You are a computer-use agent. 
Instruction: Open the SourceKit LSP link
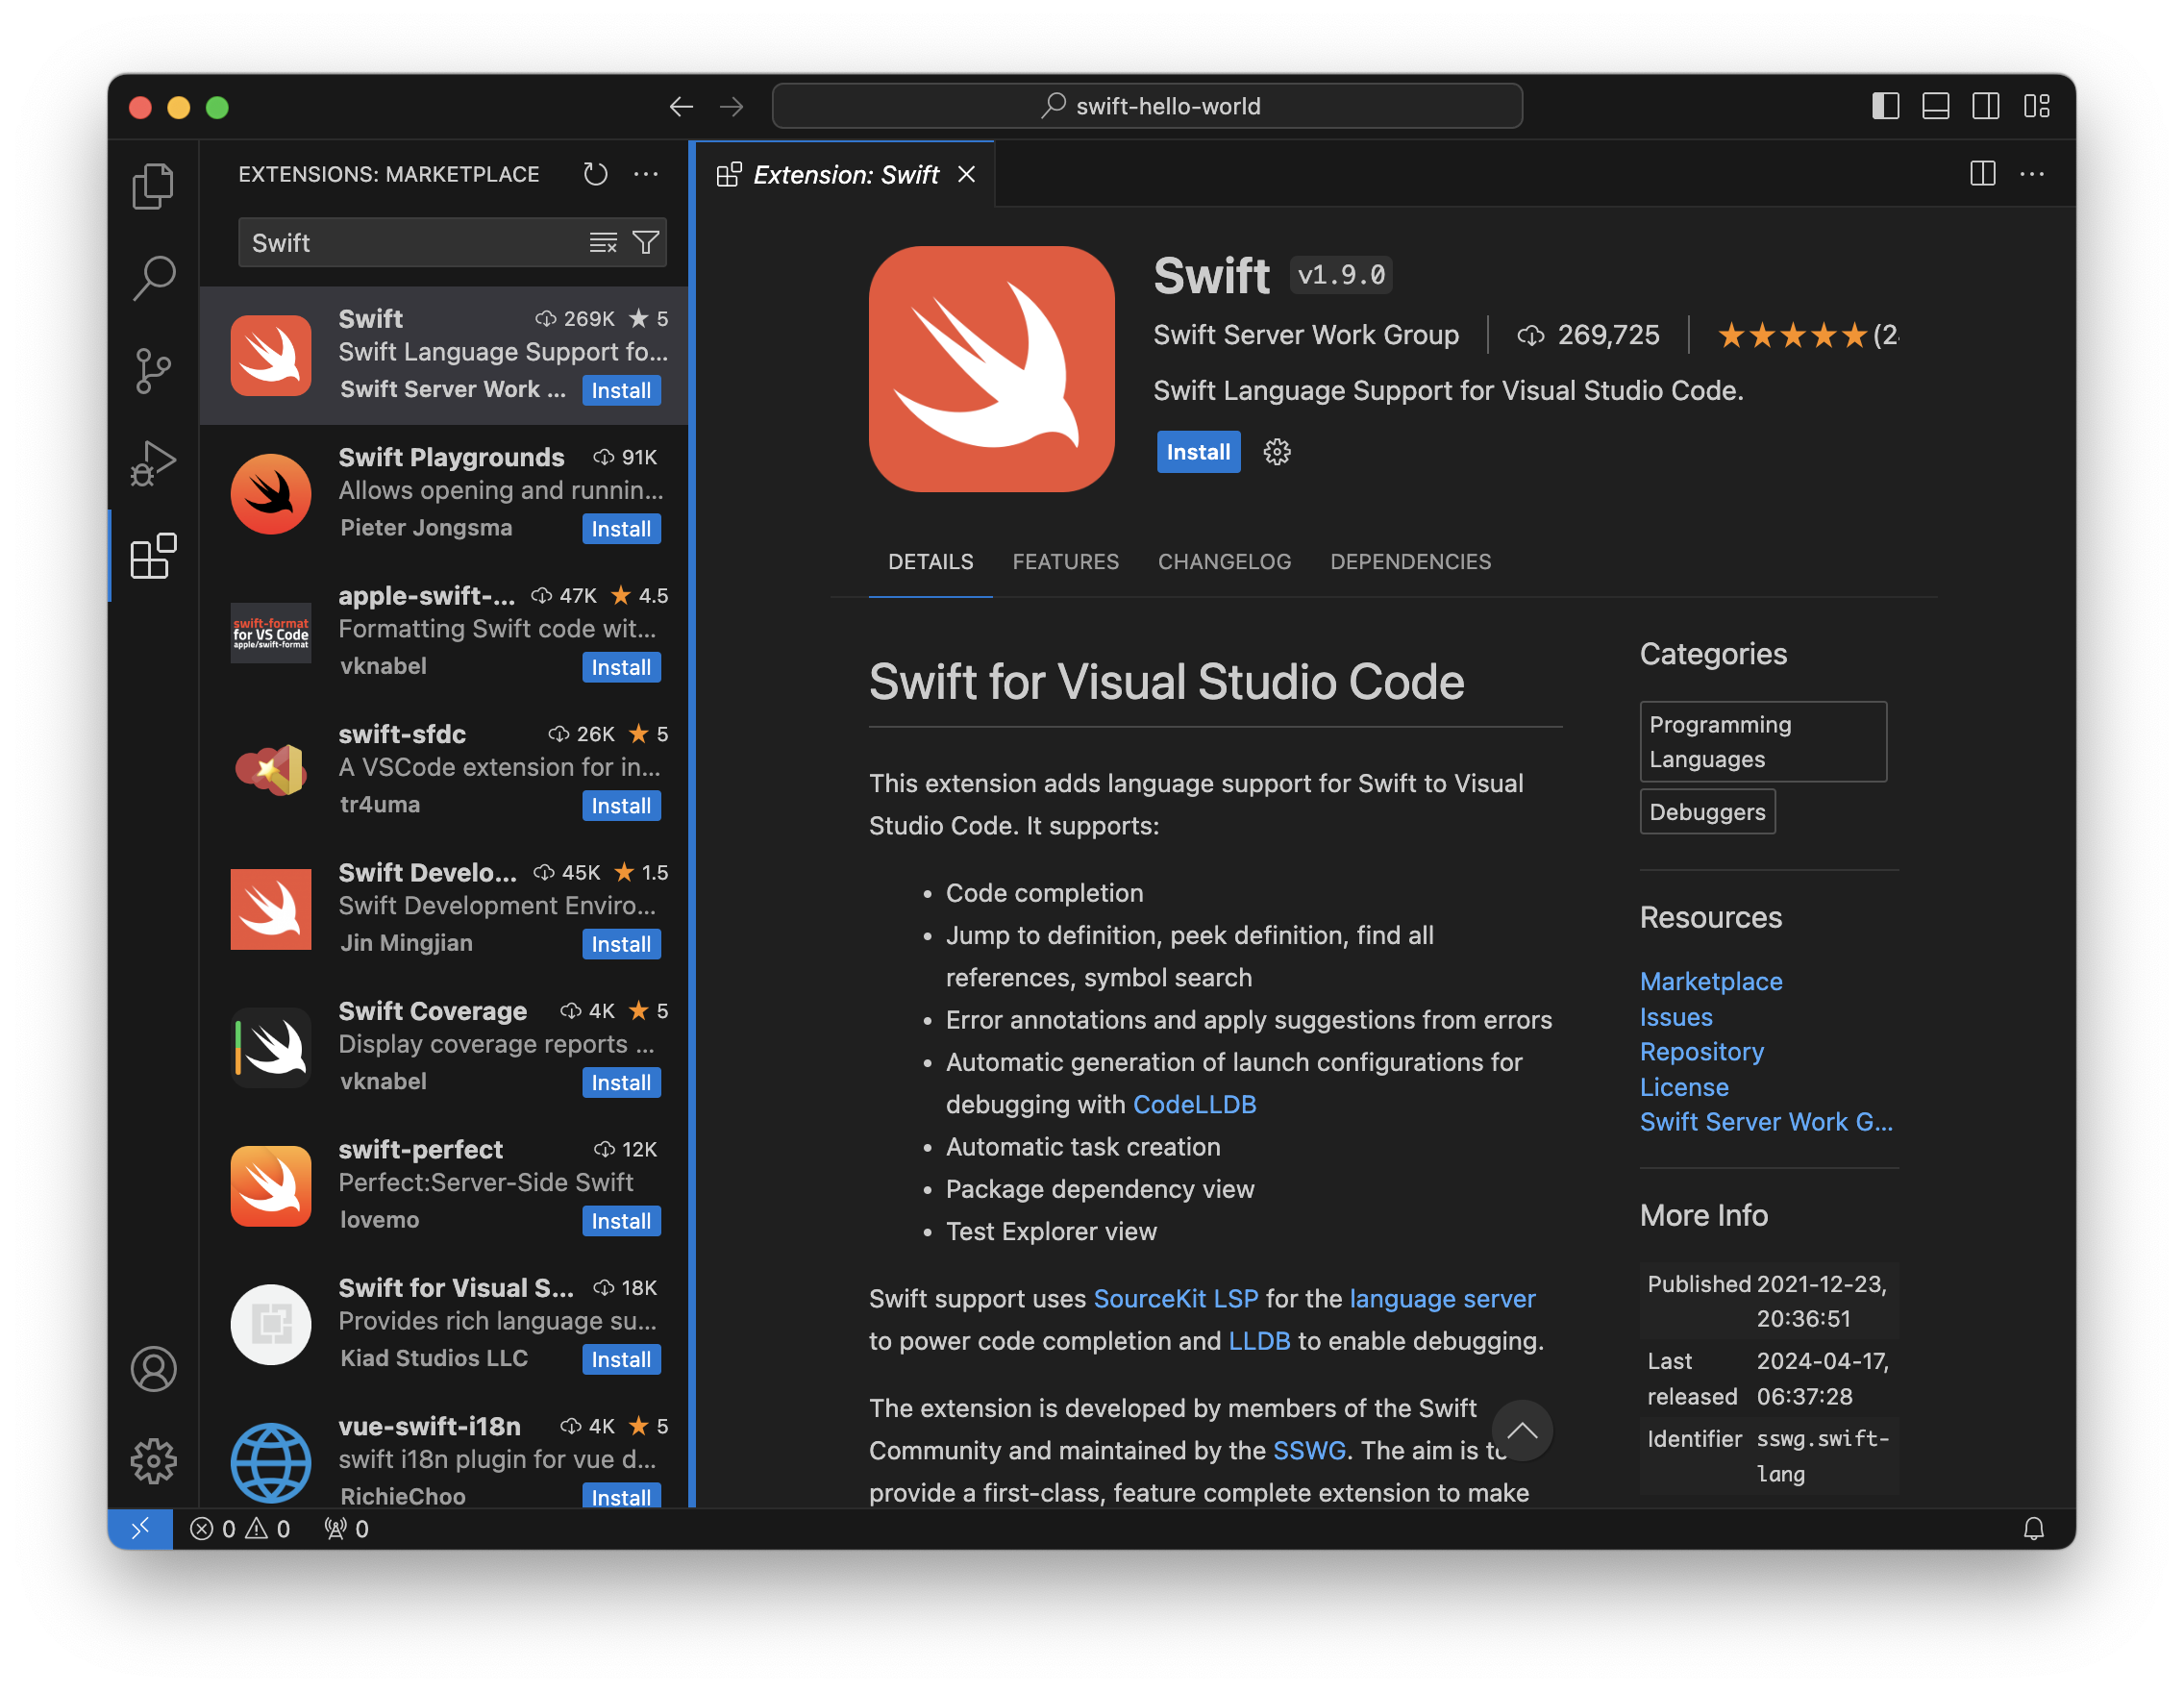[x=1175, y=1298]
